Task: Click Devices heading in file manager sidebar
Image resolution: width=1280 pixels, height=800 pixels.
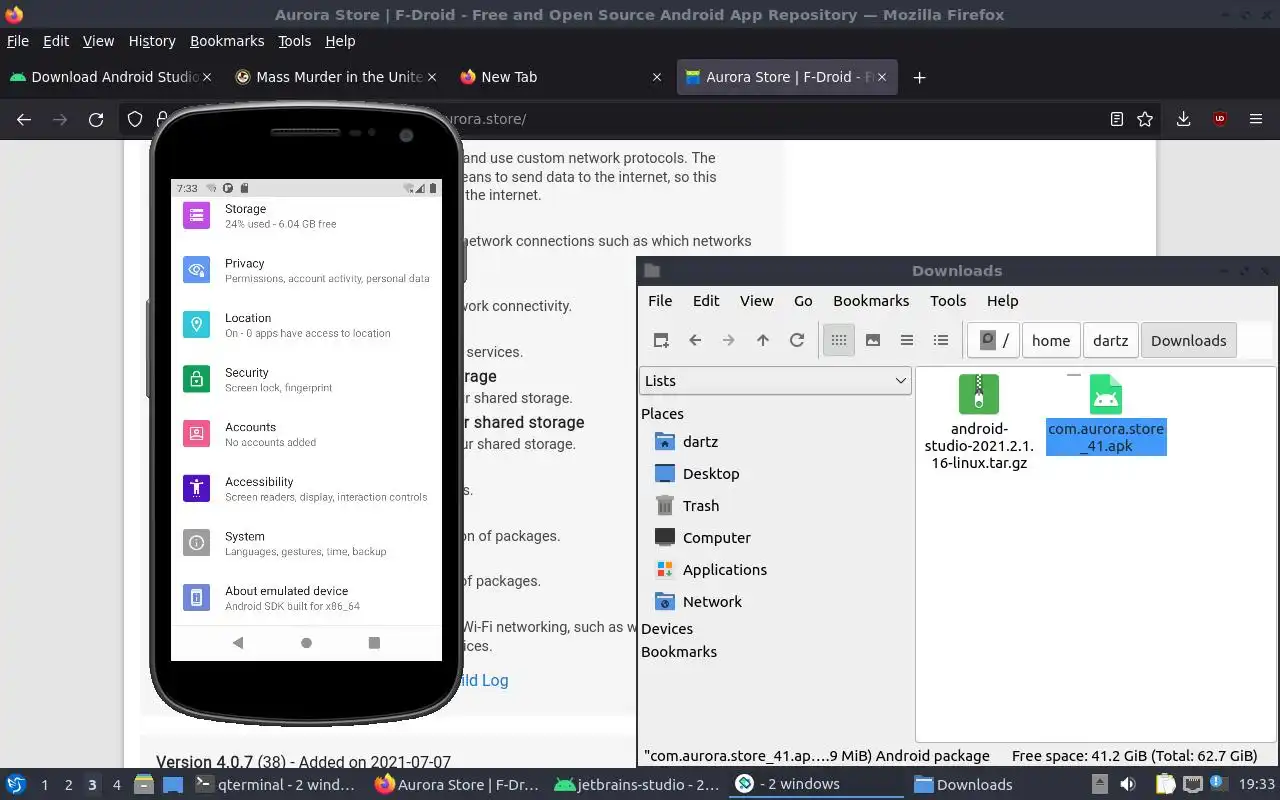Action: pyautogui.click(x=667, y=629)
